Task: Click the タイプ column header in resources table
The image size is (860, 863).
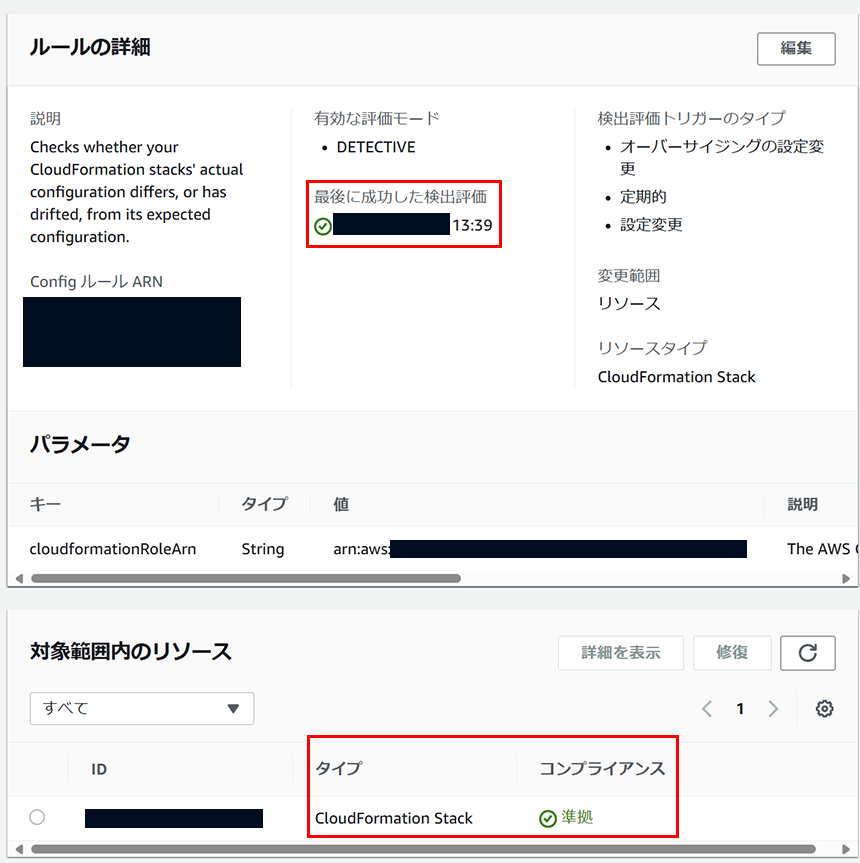Action: (339, 768)
